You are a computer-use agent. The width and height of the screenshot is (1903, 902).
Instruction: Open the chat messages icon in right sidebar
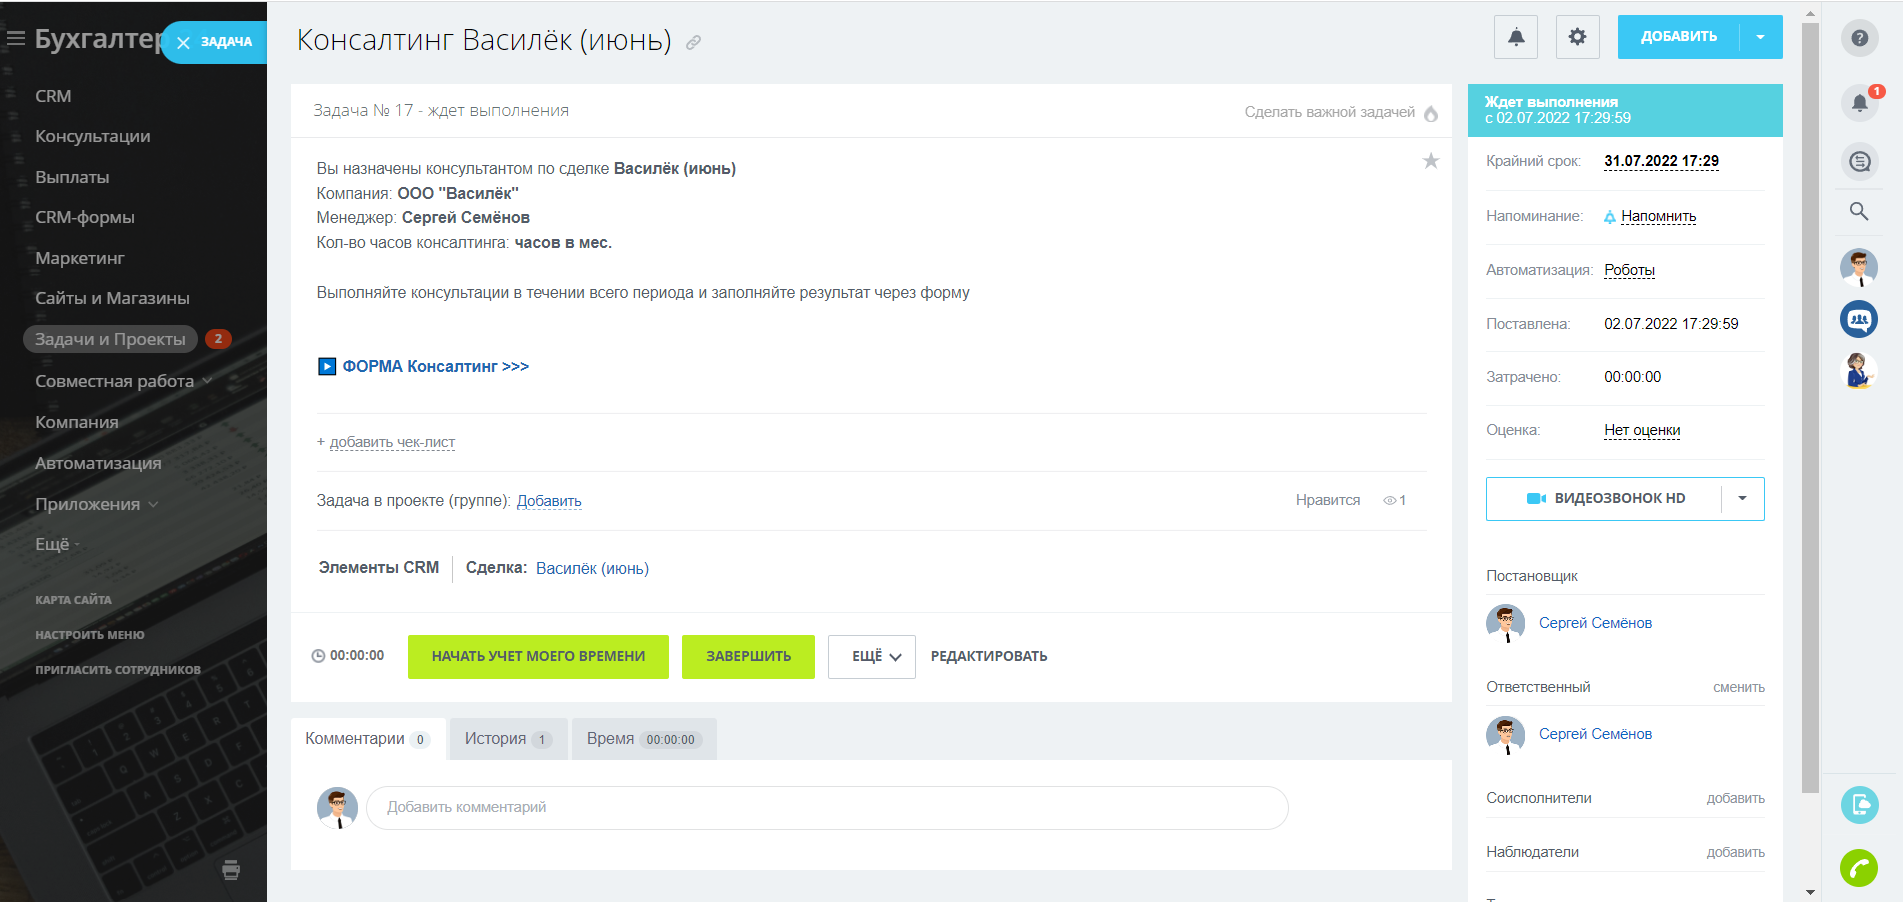pyautogui.click(x=1859, y=161)
